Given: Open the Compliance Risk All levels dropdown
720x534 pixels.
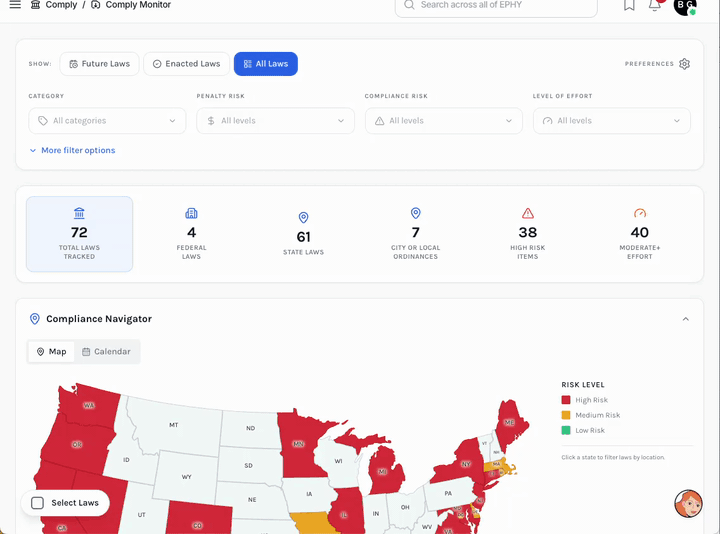Looking at the screenshot, I should click(444, 121).
